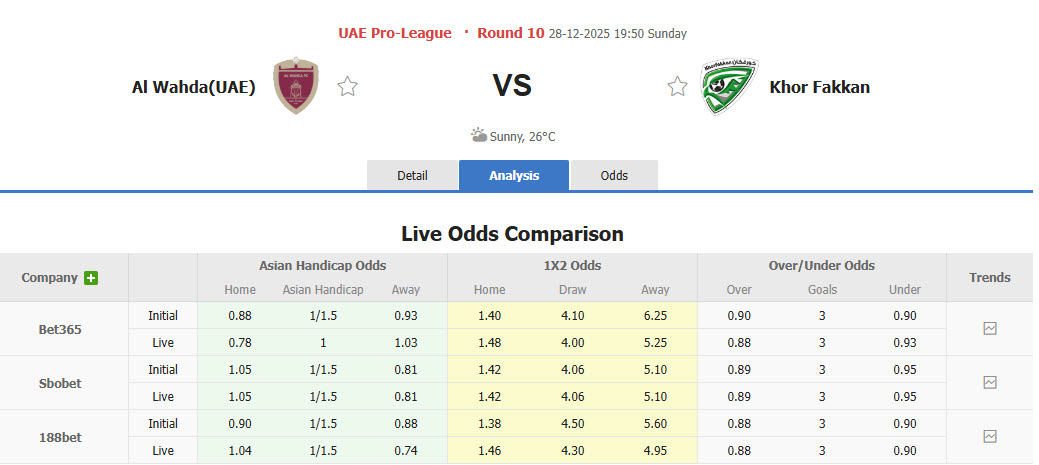Image resolution: width=1039 pixels, height=465 pixels.
Task: Switch to the Detail tab
Action: coord(412,175)
